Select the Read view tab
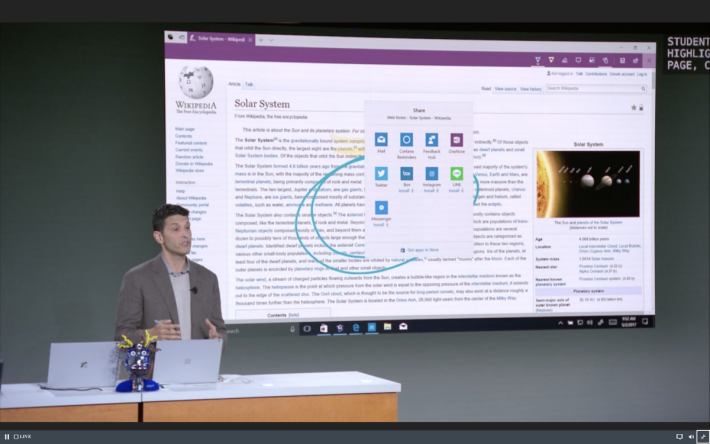Image resolution: width=710 pixels, height=444 pixels. (x=486, y=89)
